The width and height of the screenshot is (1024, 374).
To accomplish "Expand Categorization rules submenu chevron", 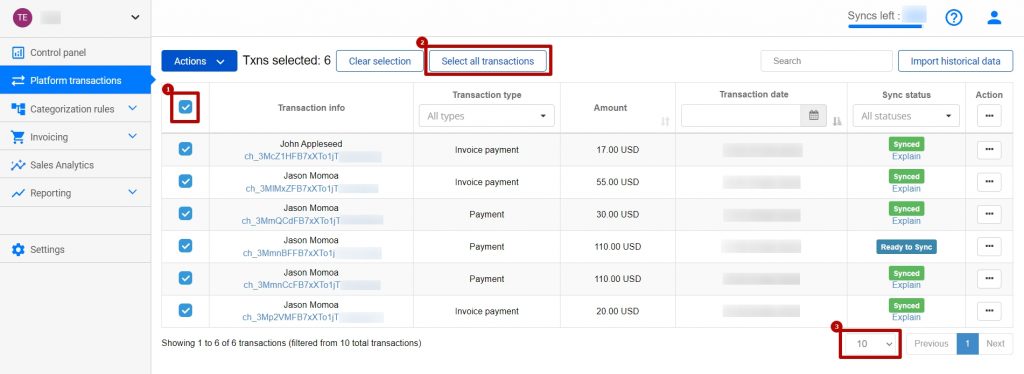I will (133, 108).
